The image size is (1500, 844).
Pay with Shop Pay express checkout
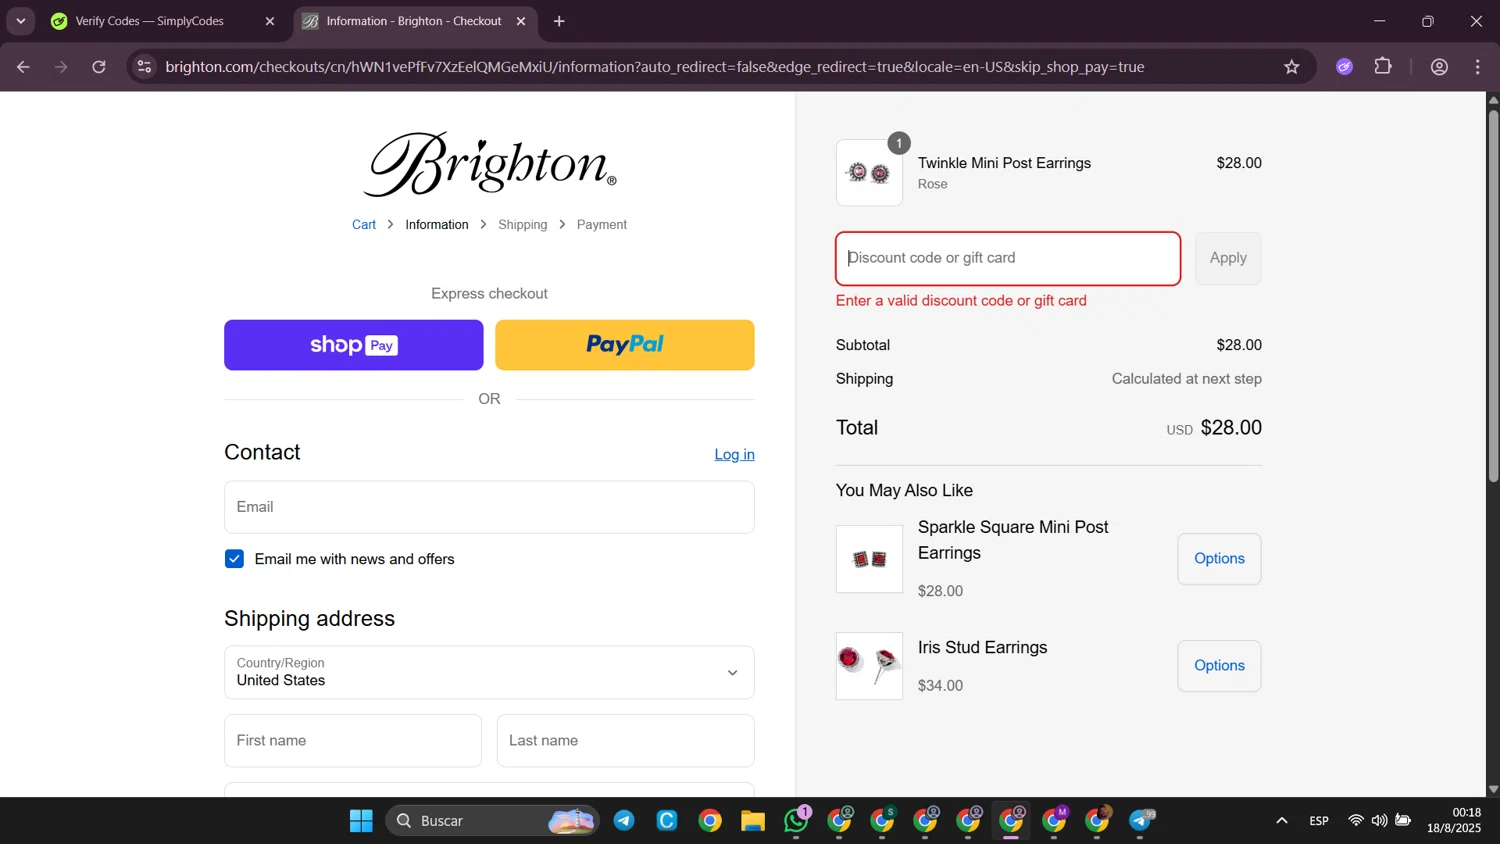354,345
